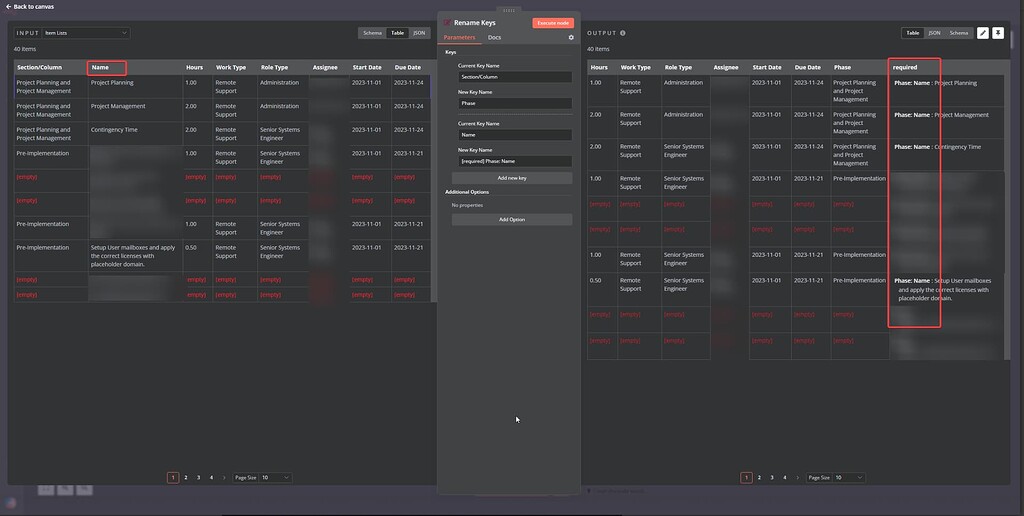Select the Parameters tab

(459, 37)
